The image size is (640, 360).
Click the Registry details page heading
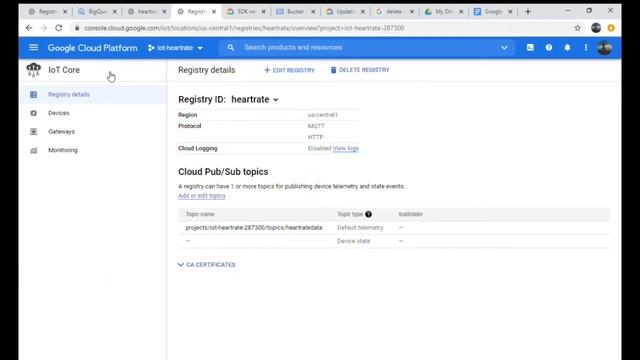click(207, 70)
